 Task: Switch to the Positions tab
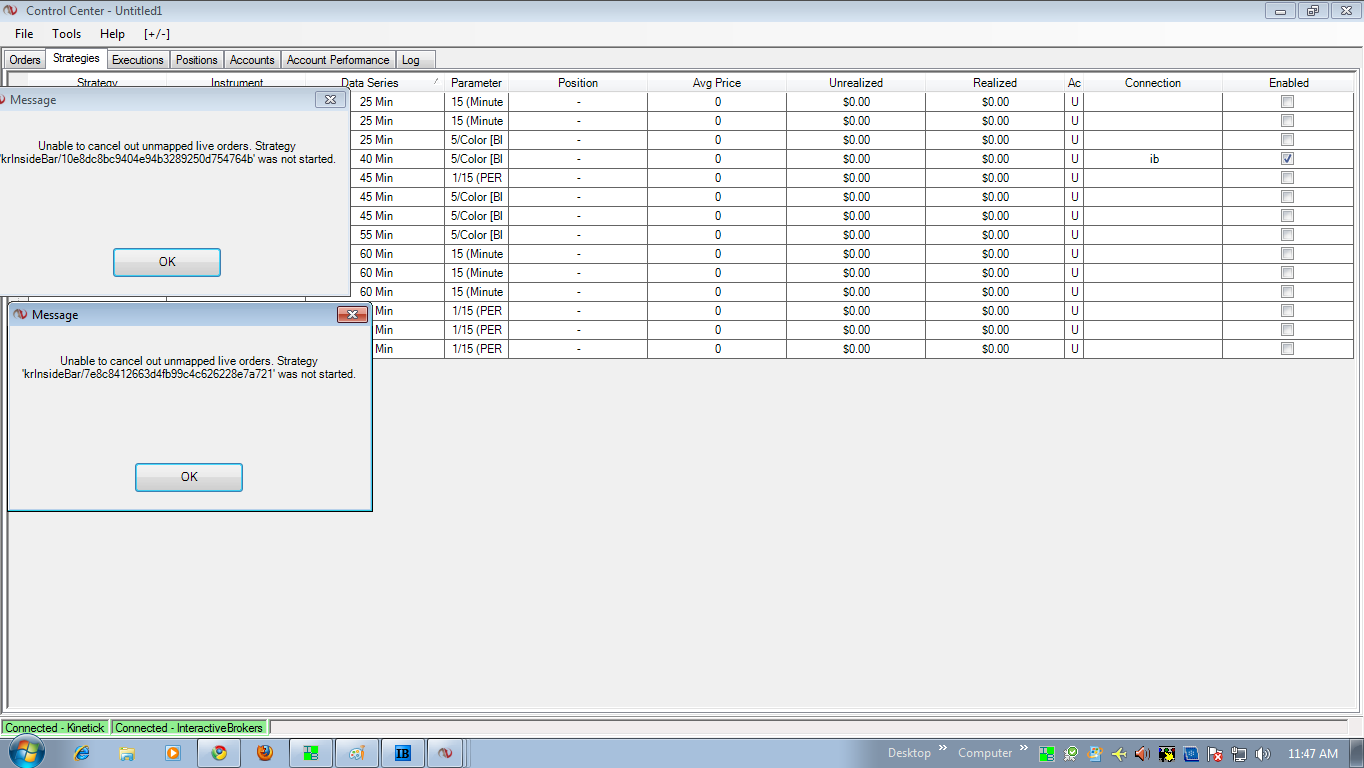tap(197, 60)
